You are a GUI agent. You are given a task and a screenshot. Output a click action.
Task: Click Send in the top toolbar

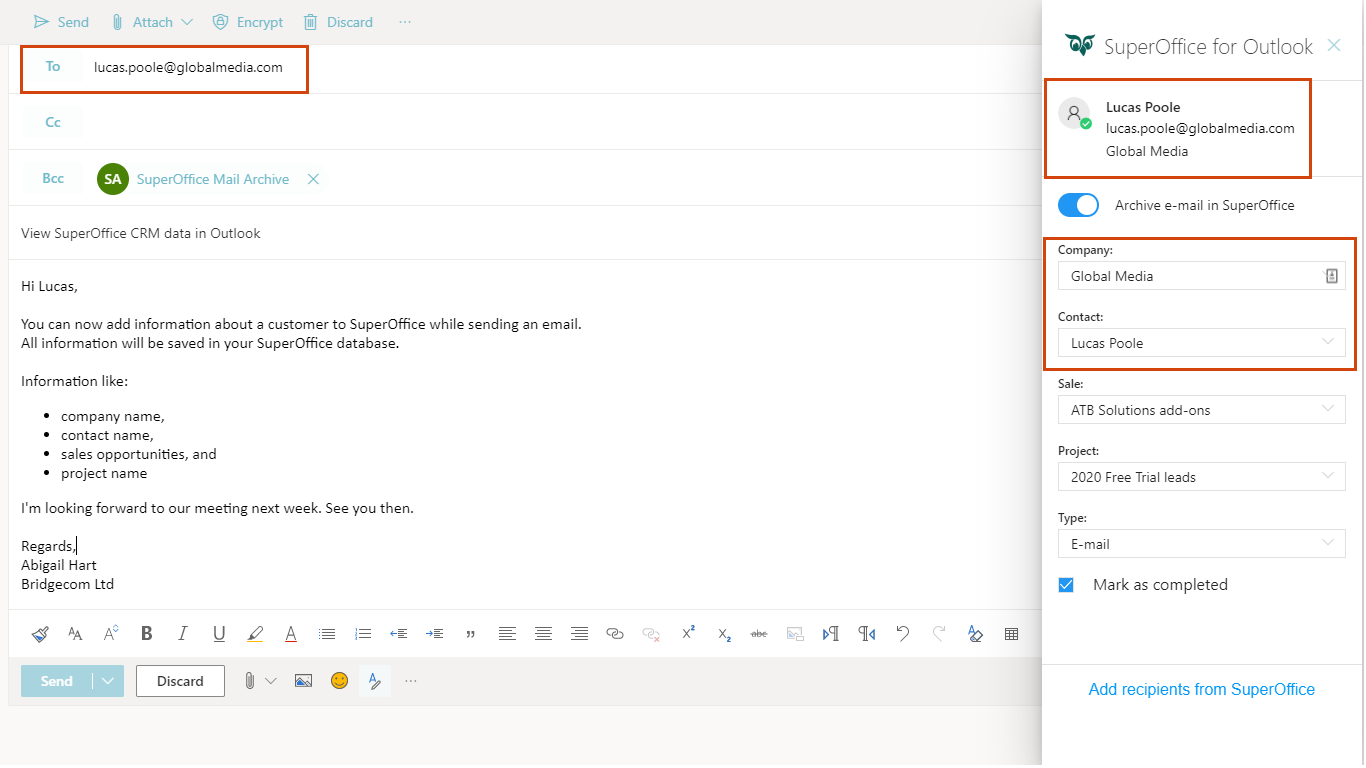[61, 22]
